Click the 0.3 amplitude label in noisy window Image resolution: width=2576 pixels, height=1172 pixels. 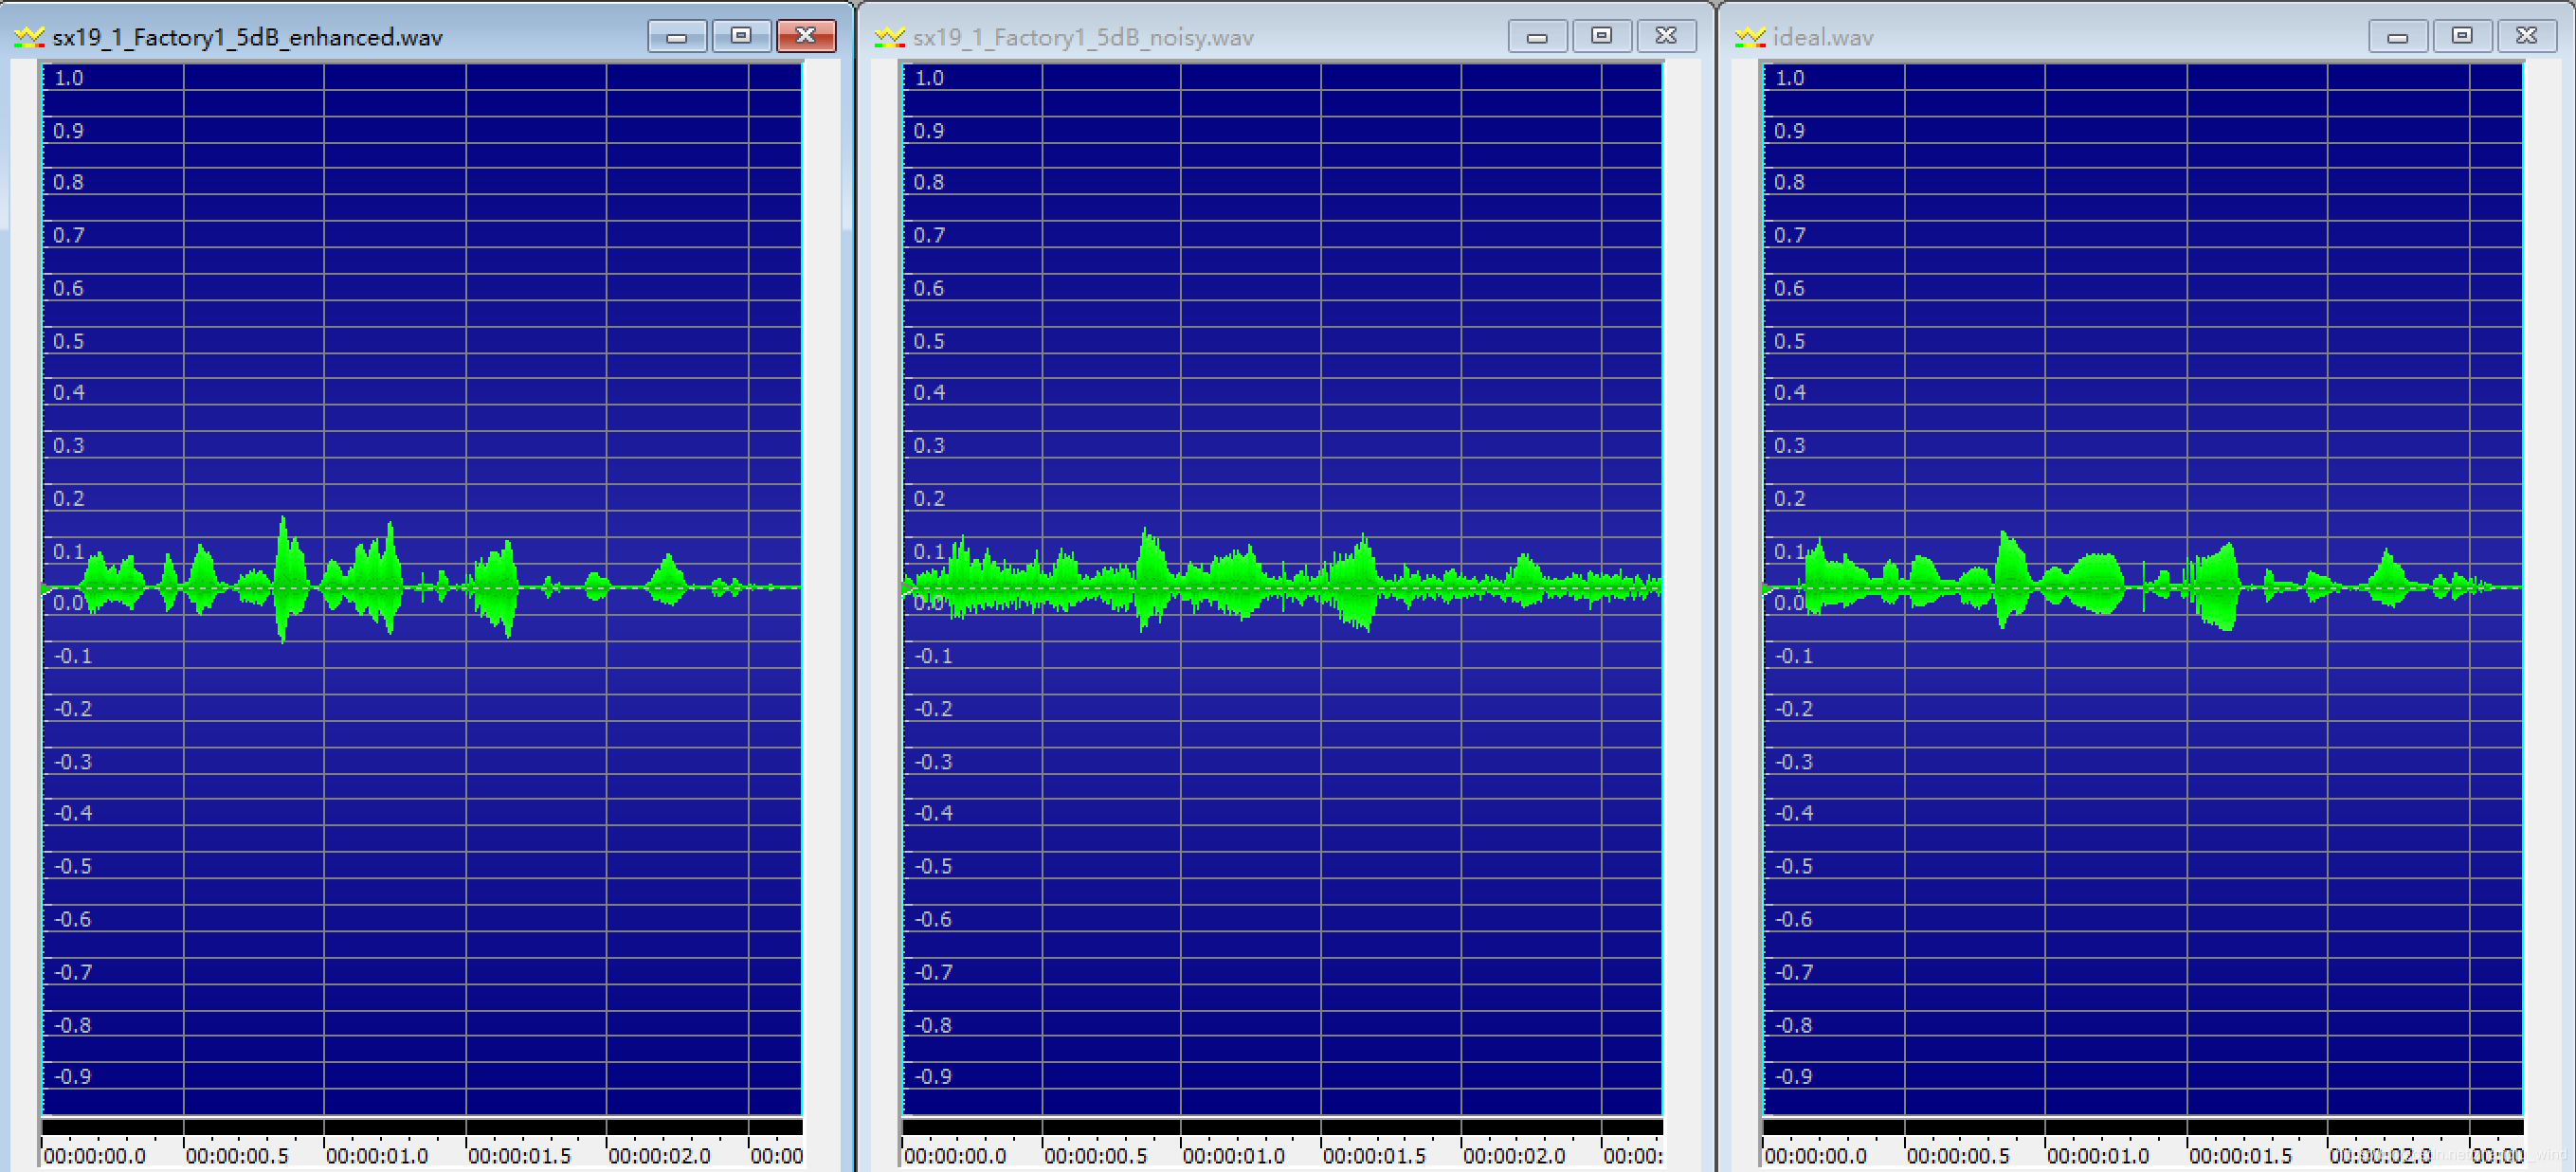click(x=929, y=445)
